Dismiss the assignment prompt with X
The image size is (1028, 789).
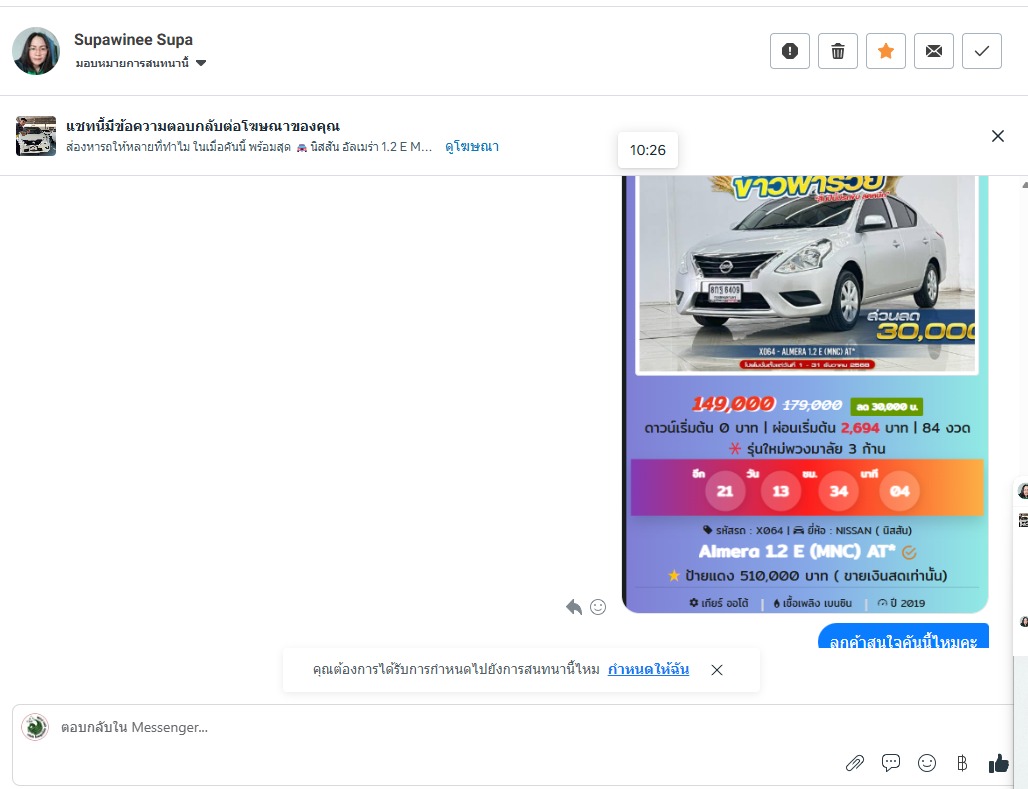pyautogui.click(x=717, y=670)
